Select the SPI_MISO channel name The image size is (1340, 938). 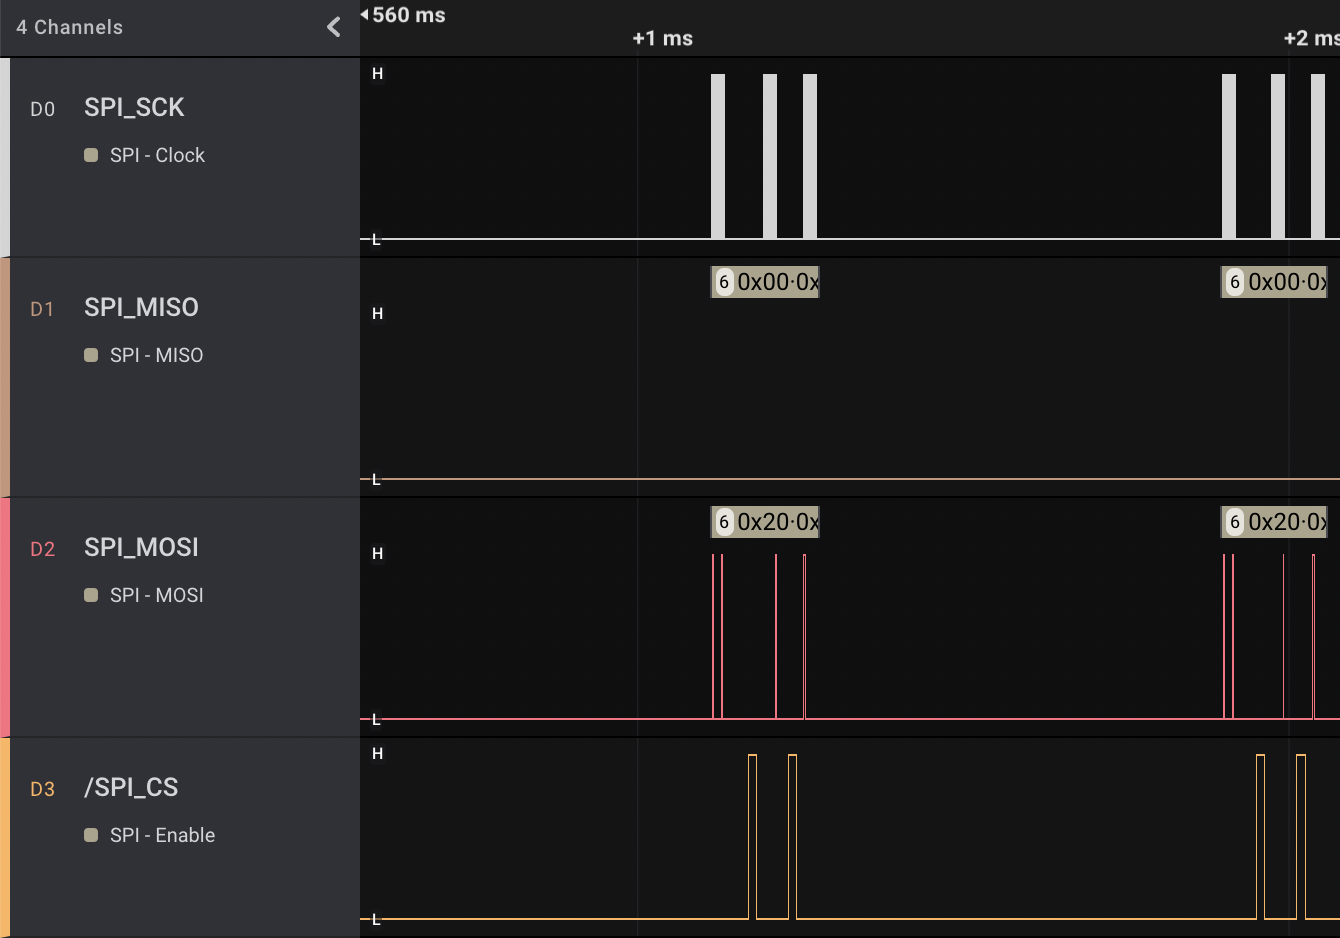pos(141,307)
